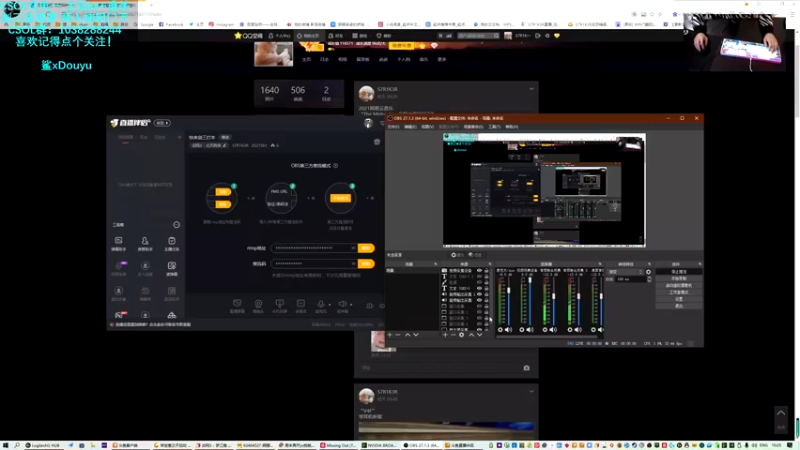The image size is (800, 450).
Task: Expand speaker options arrow in 直播伴侣 toolbar
Action: click(351, 305)
